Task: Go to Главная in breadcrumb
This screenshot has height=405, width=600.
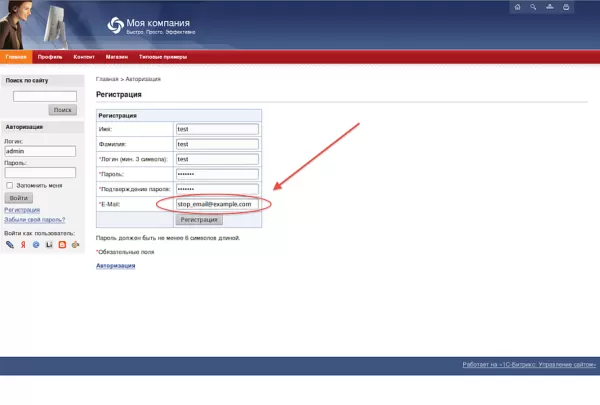Action: pyautogui.click(x=107, y=79)
